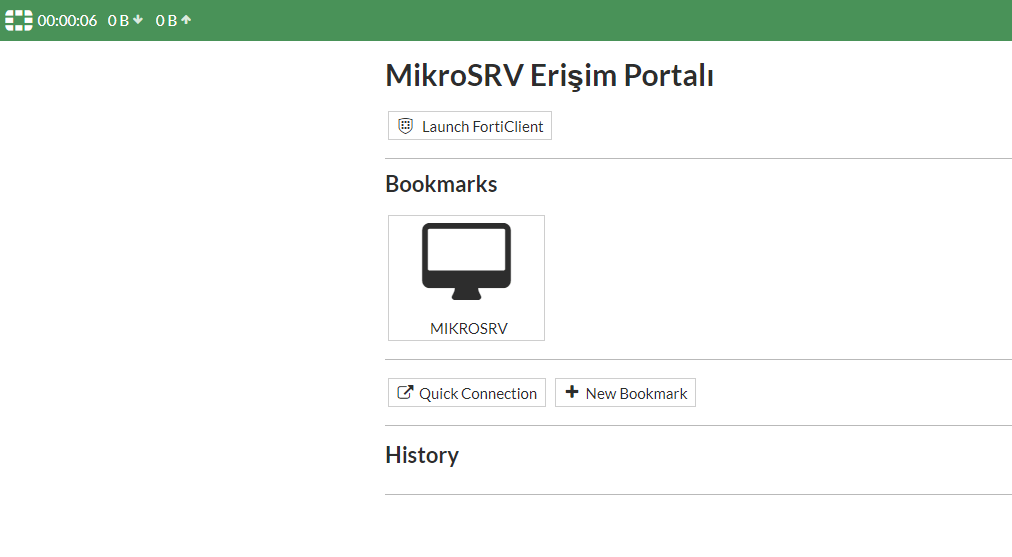
Task: Click the downloaded bytes counter text
Action: point(118,20)
